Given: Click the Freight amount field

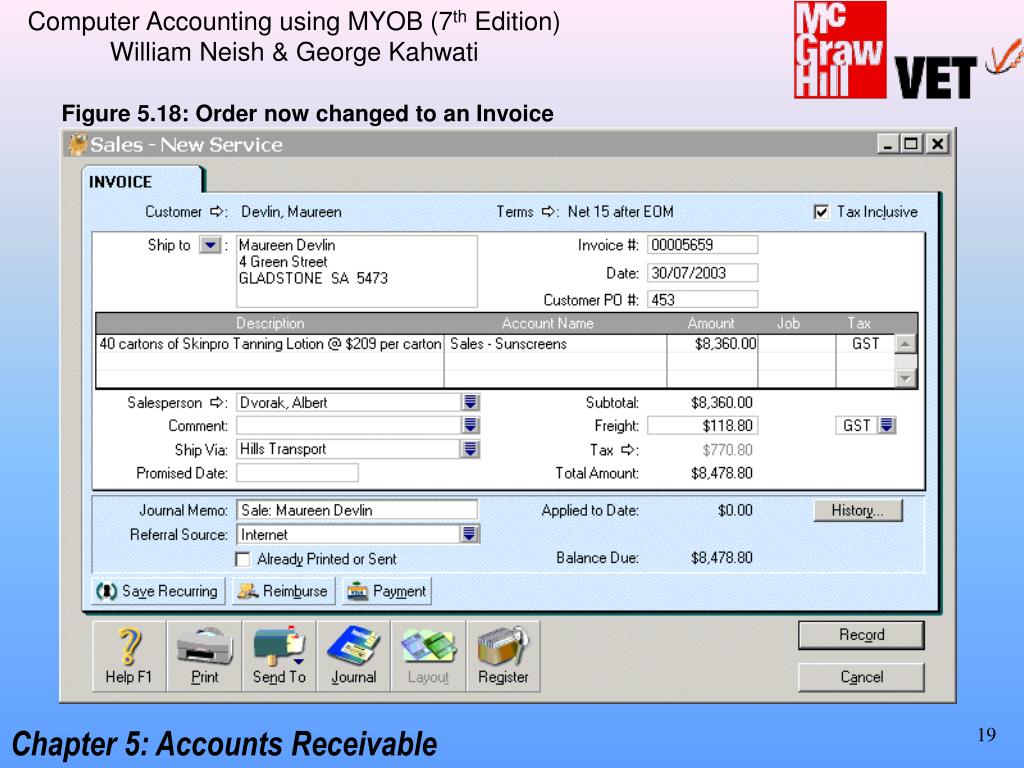Looking at the screenshot, I should tap(702, 426).
